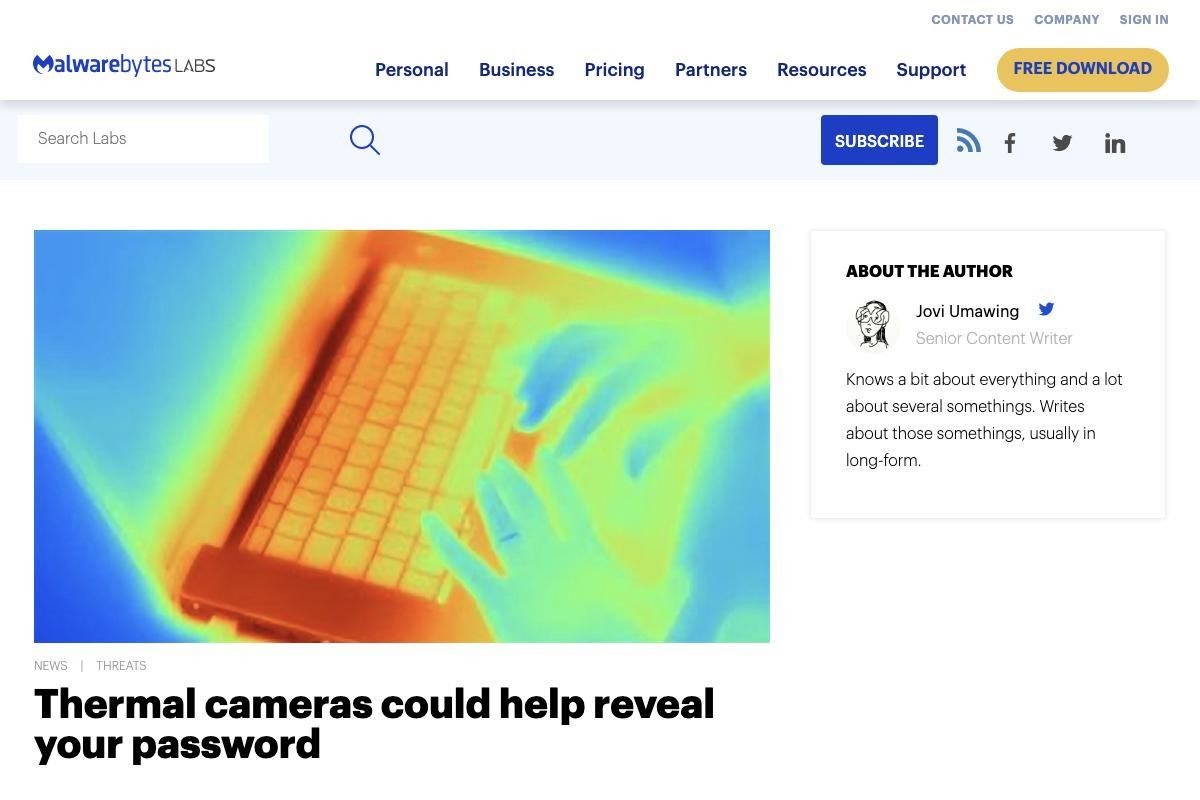
Task: Open the NEWS category link
Action: [51, 666]
